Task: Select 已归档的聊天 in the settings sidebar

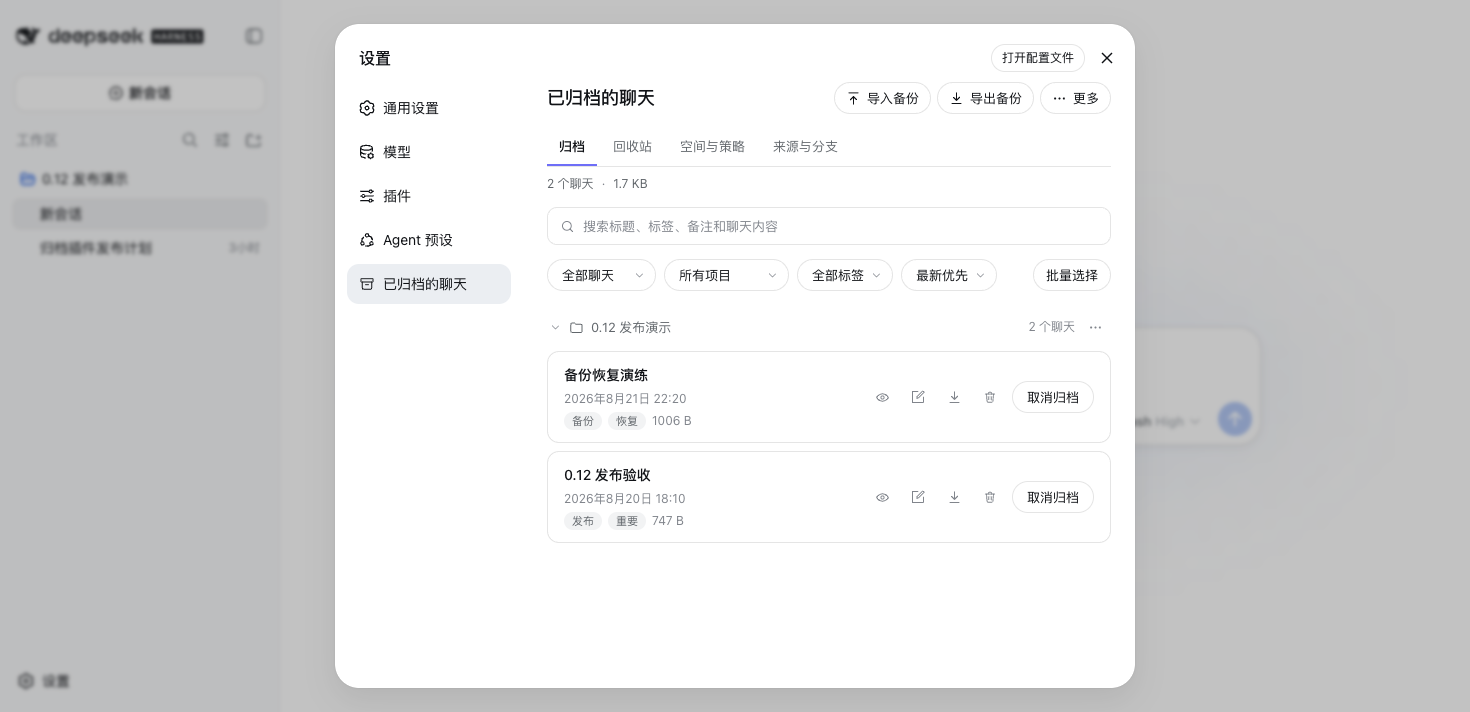Action: (429, 284)
